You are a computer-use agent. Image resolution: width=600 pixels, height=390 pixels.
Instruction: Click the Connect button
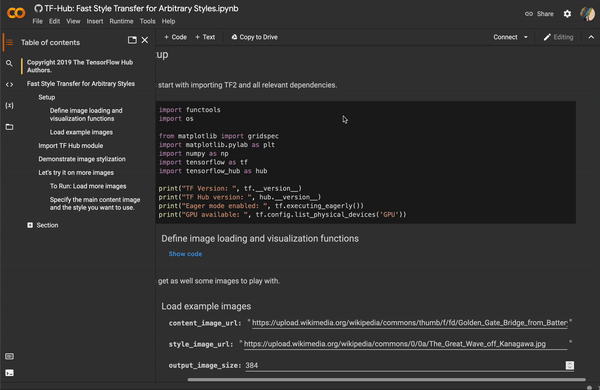tap(505, 37)
